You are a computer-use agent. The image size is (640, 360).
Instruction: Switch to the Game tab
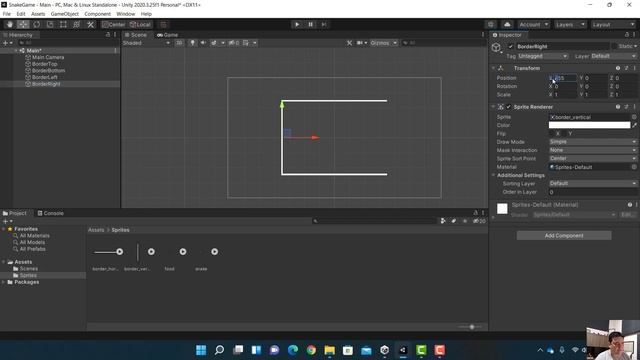pyautogui.click(x=168, y=35)
